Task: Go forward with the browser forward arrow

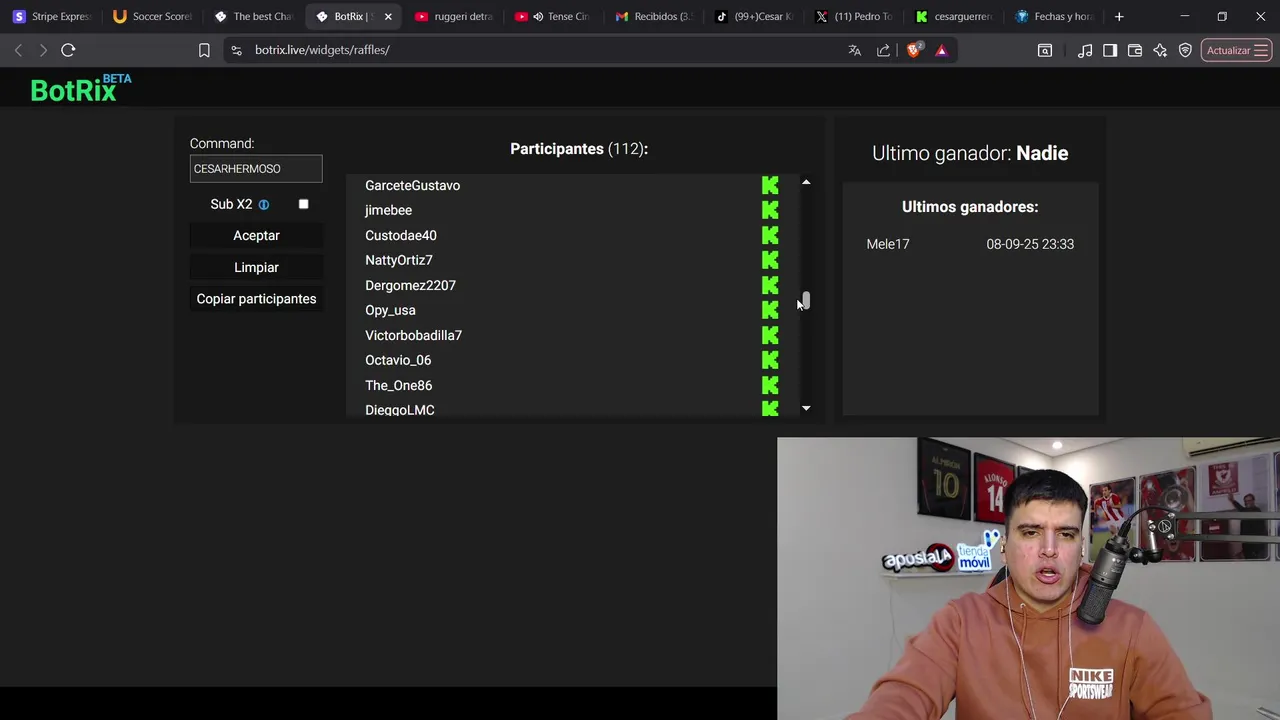Action: tap(43, 50)
